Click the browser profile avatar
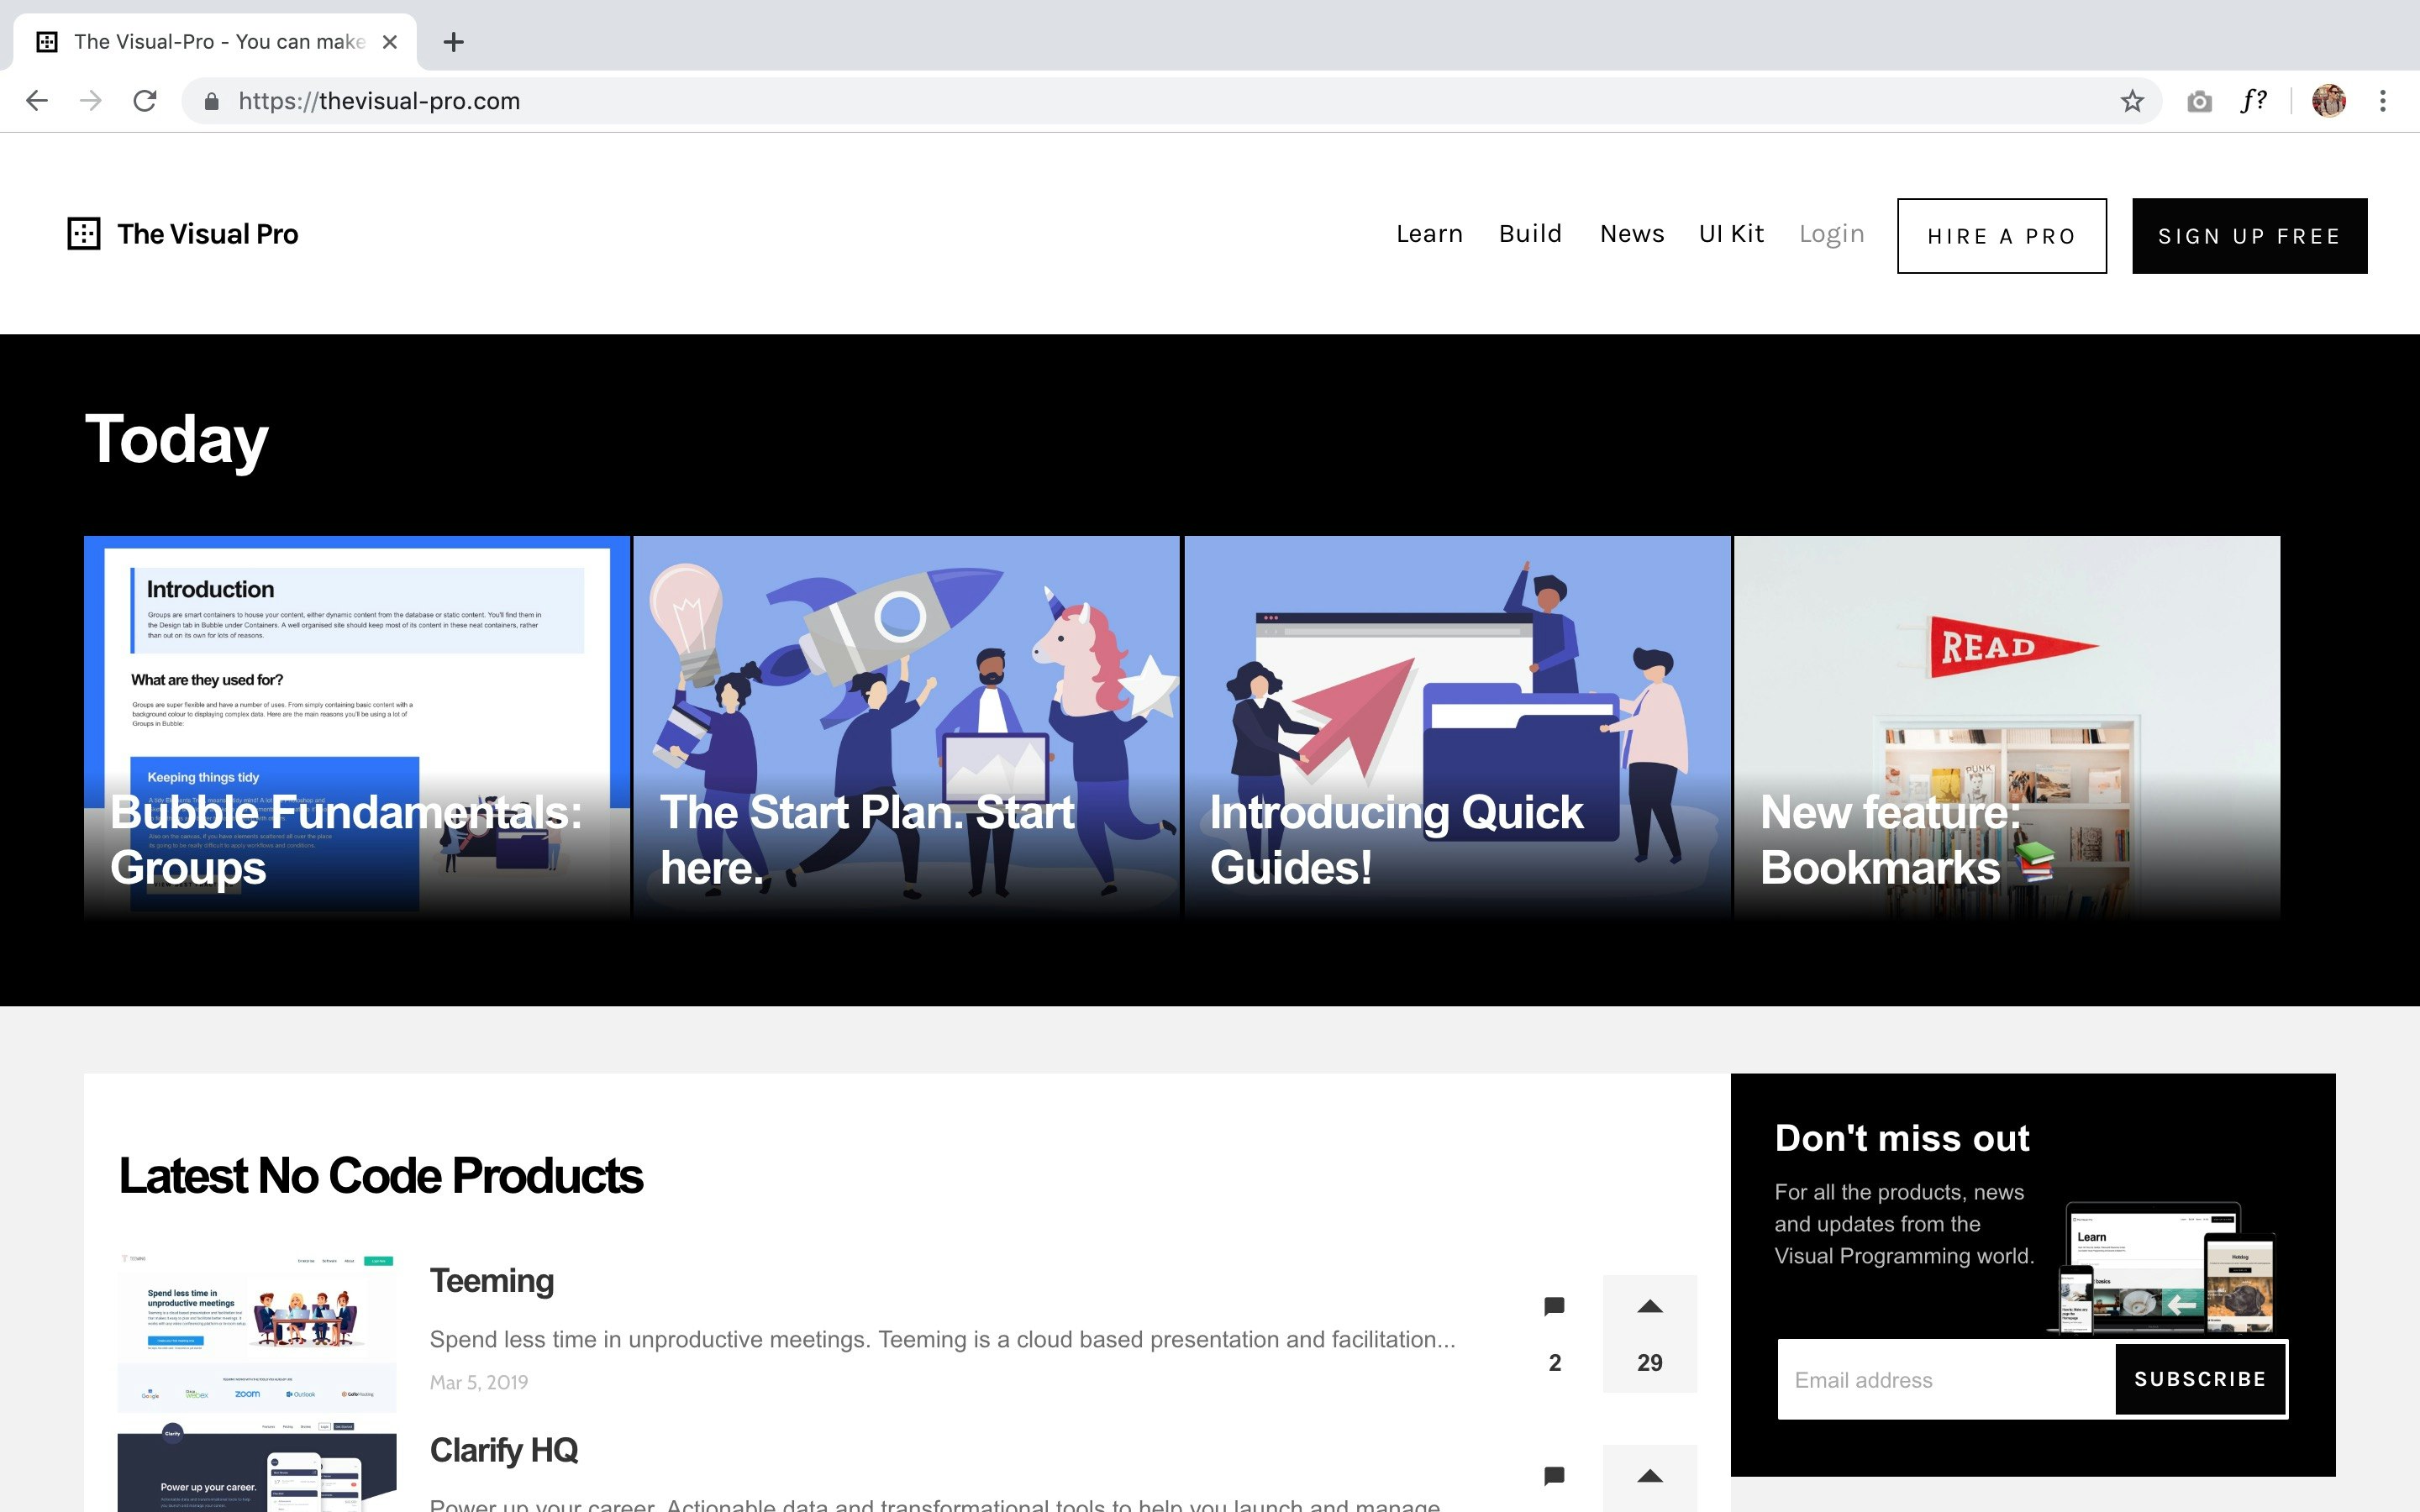 point(2329,100)
